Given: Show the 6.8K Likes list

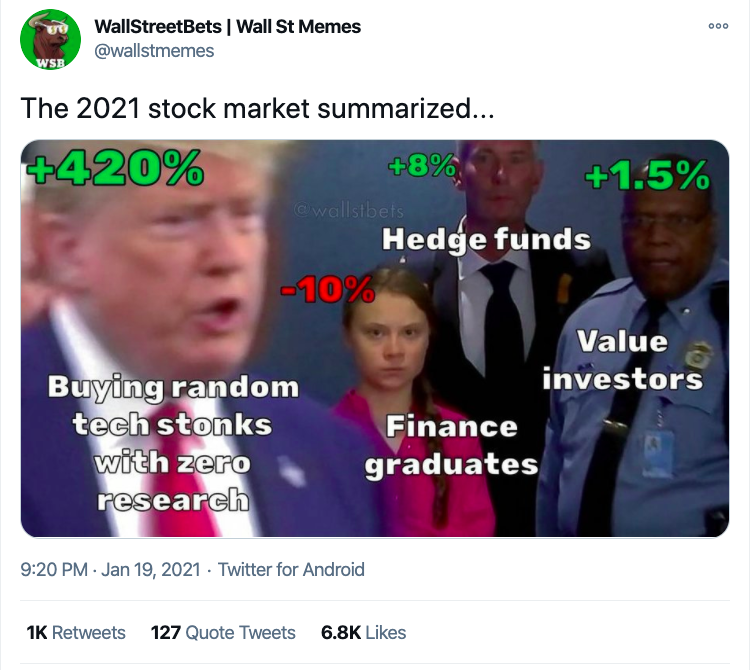Looking at the screenshot, I should point(364,632).
